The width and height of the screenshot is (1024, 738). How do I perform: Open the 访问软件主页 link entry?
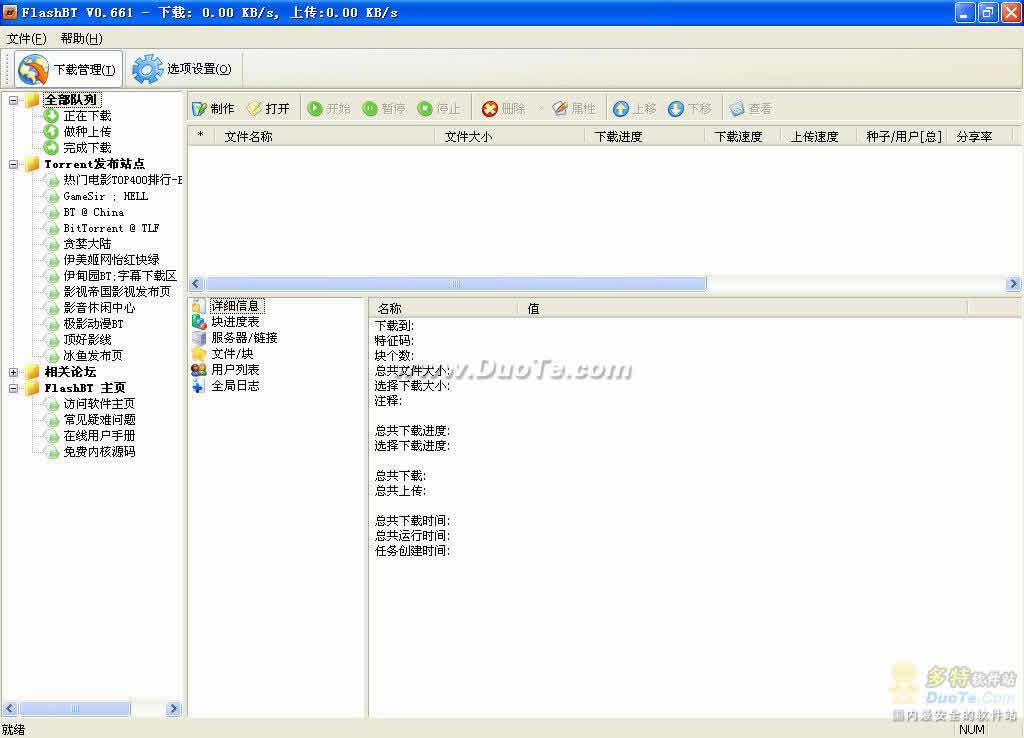click(x=99, y=404)
